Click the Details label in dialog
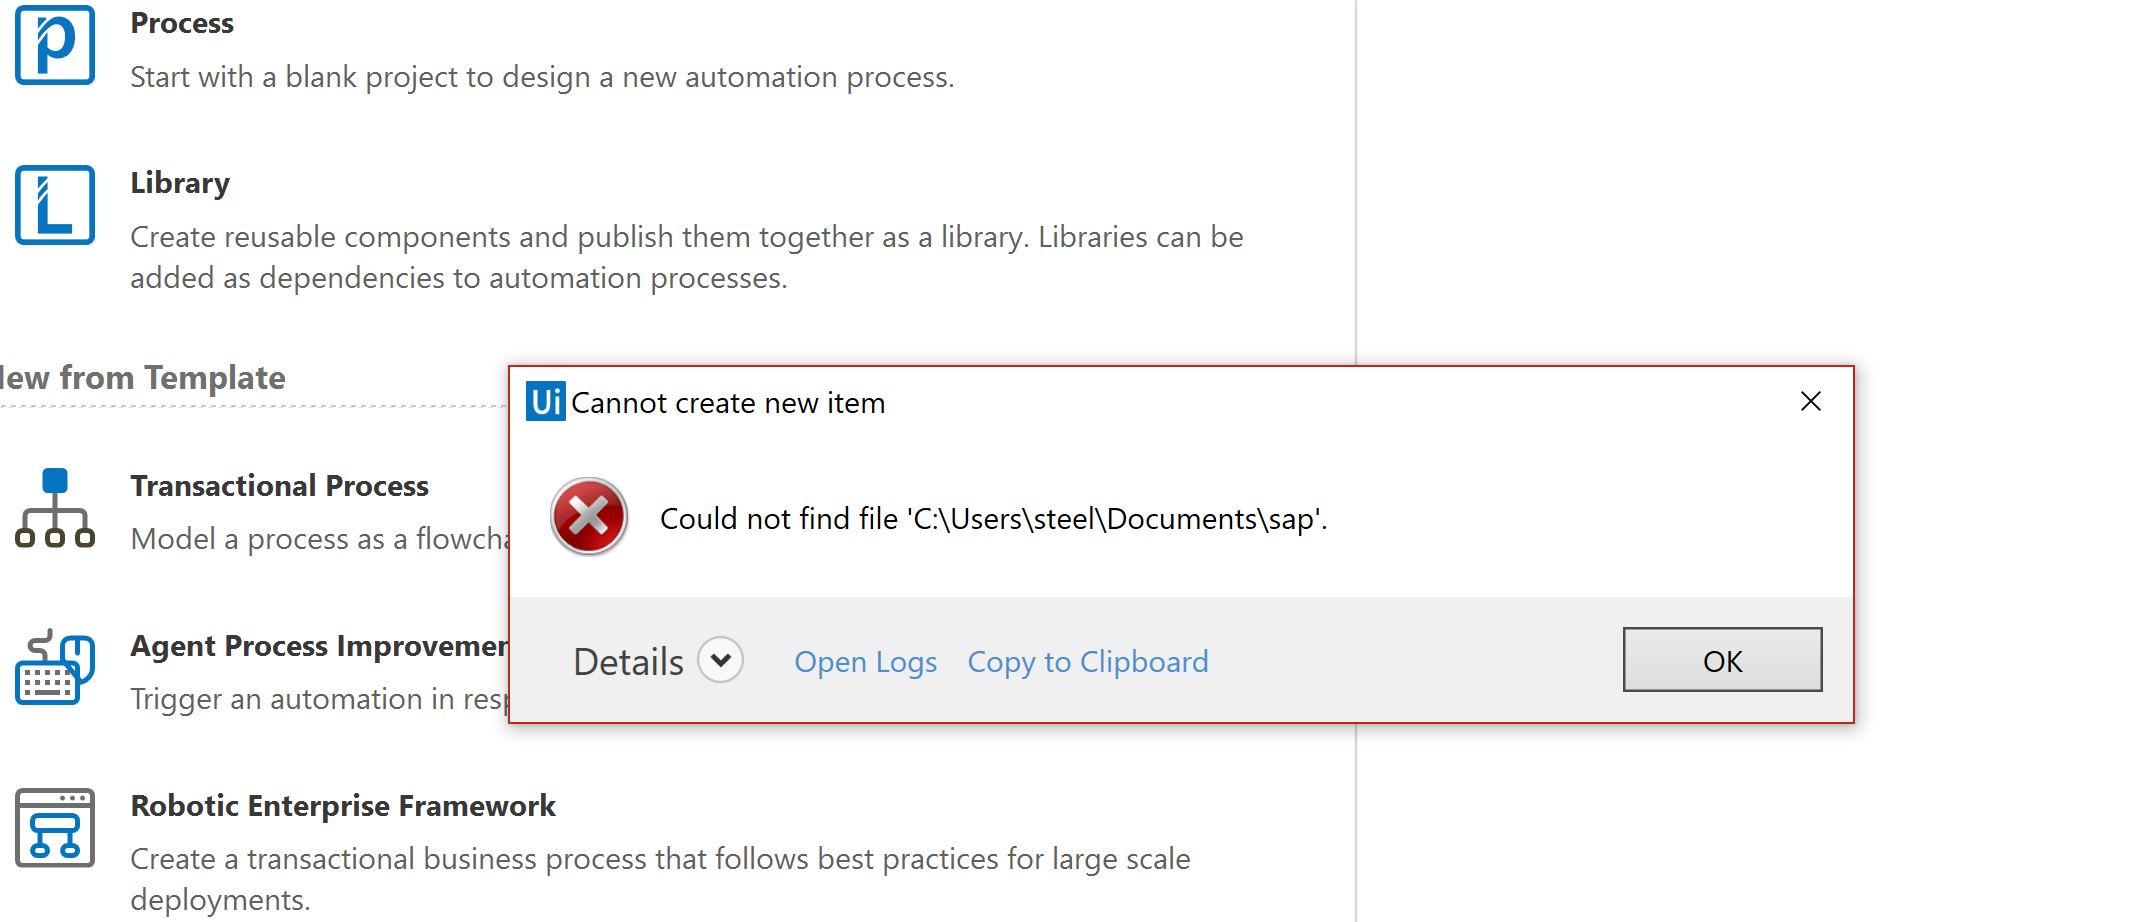 (628, 662)
